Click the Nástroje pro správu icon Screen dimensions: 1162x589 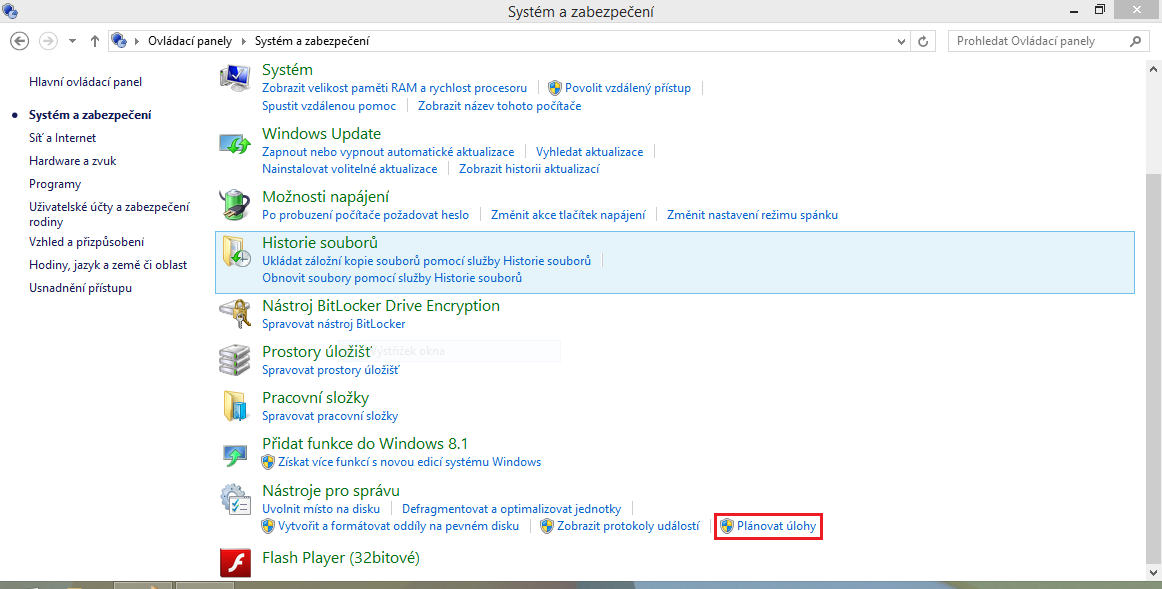(234, 499)
